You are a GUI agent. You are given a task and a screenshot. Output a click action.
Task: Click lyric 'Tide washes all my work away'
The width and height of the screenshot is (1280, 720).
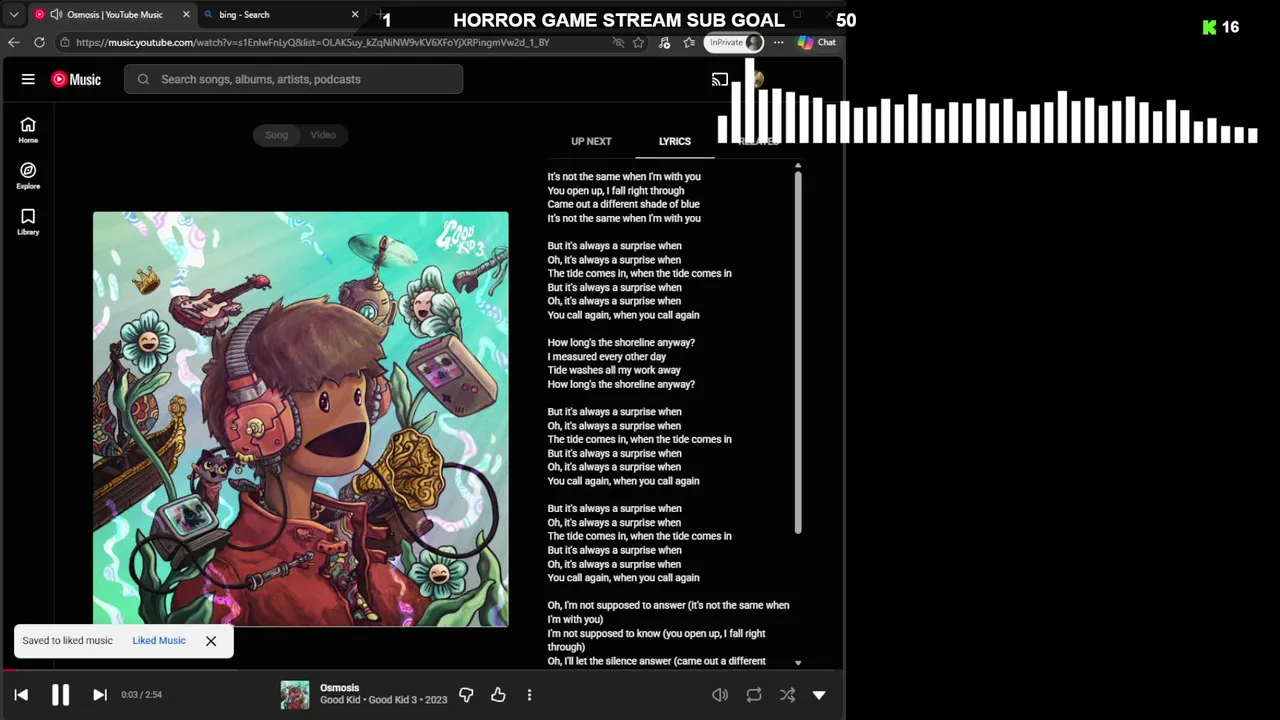click(x=614, y=370)
